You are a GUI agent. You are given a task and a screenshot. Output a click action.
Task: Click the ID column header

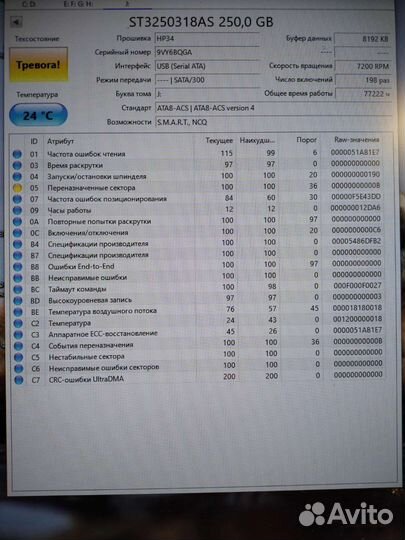[34, 142]
